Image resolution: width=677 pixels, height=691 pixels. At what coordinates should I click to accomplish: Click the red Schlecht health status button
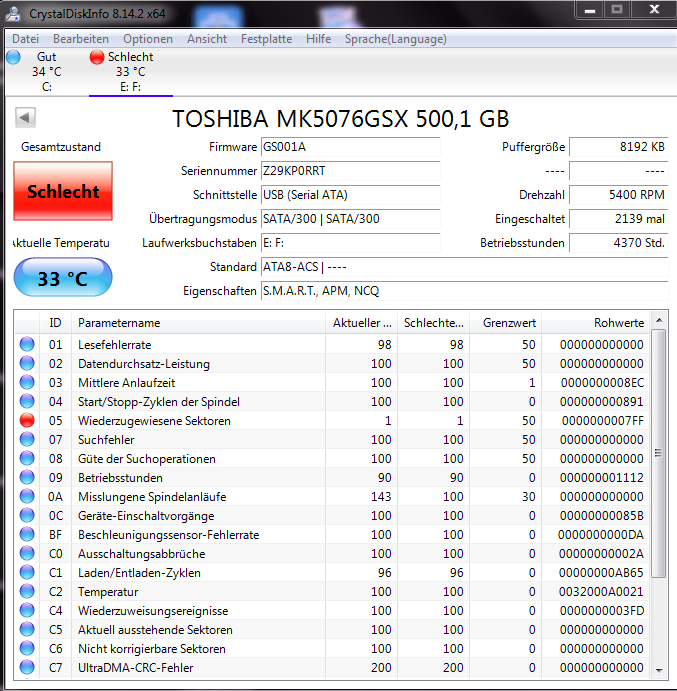(63, 191)
